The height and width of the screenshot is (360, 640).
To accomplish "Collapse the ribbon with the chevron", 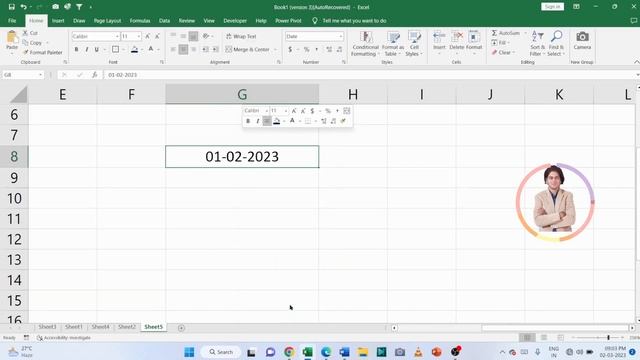I will coord(636,62).
